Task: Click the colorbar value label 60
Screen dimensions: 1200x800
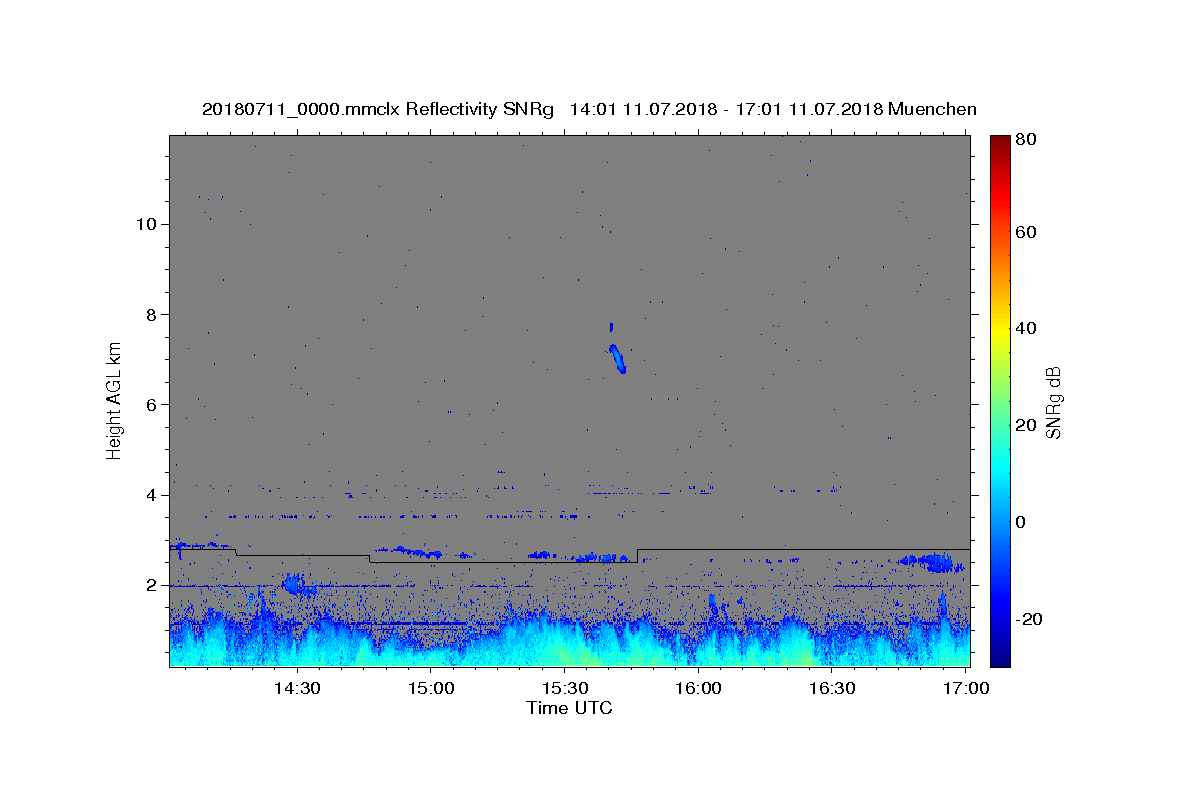Action: [1025, 232]
